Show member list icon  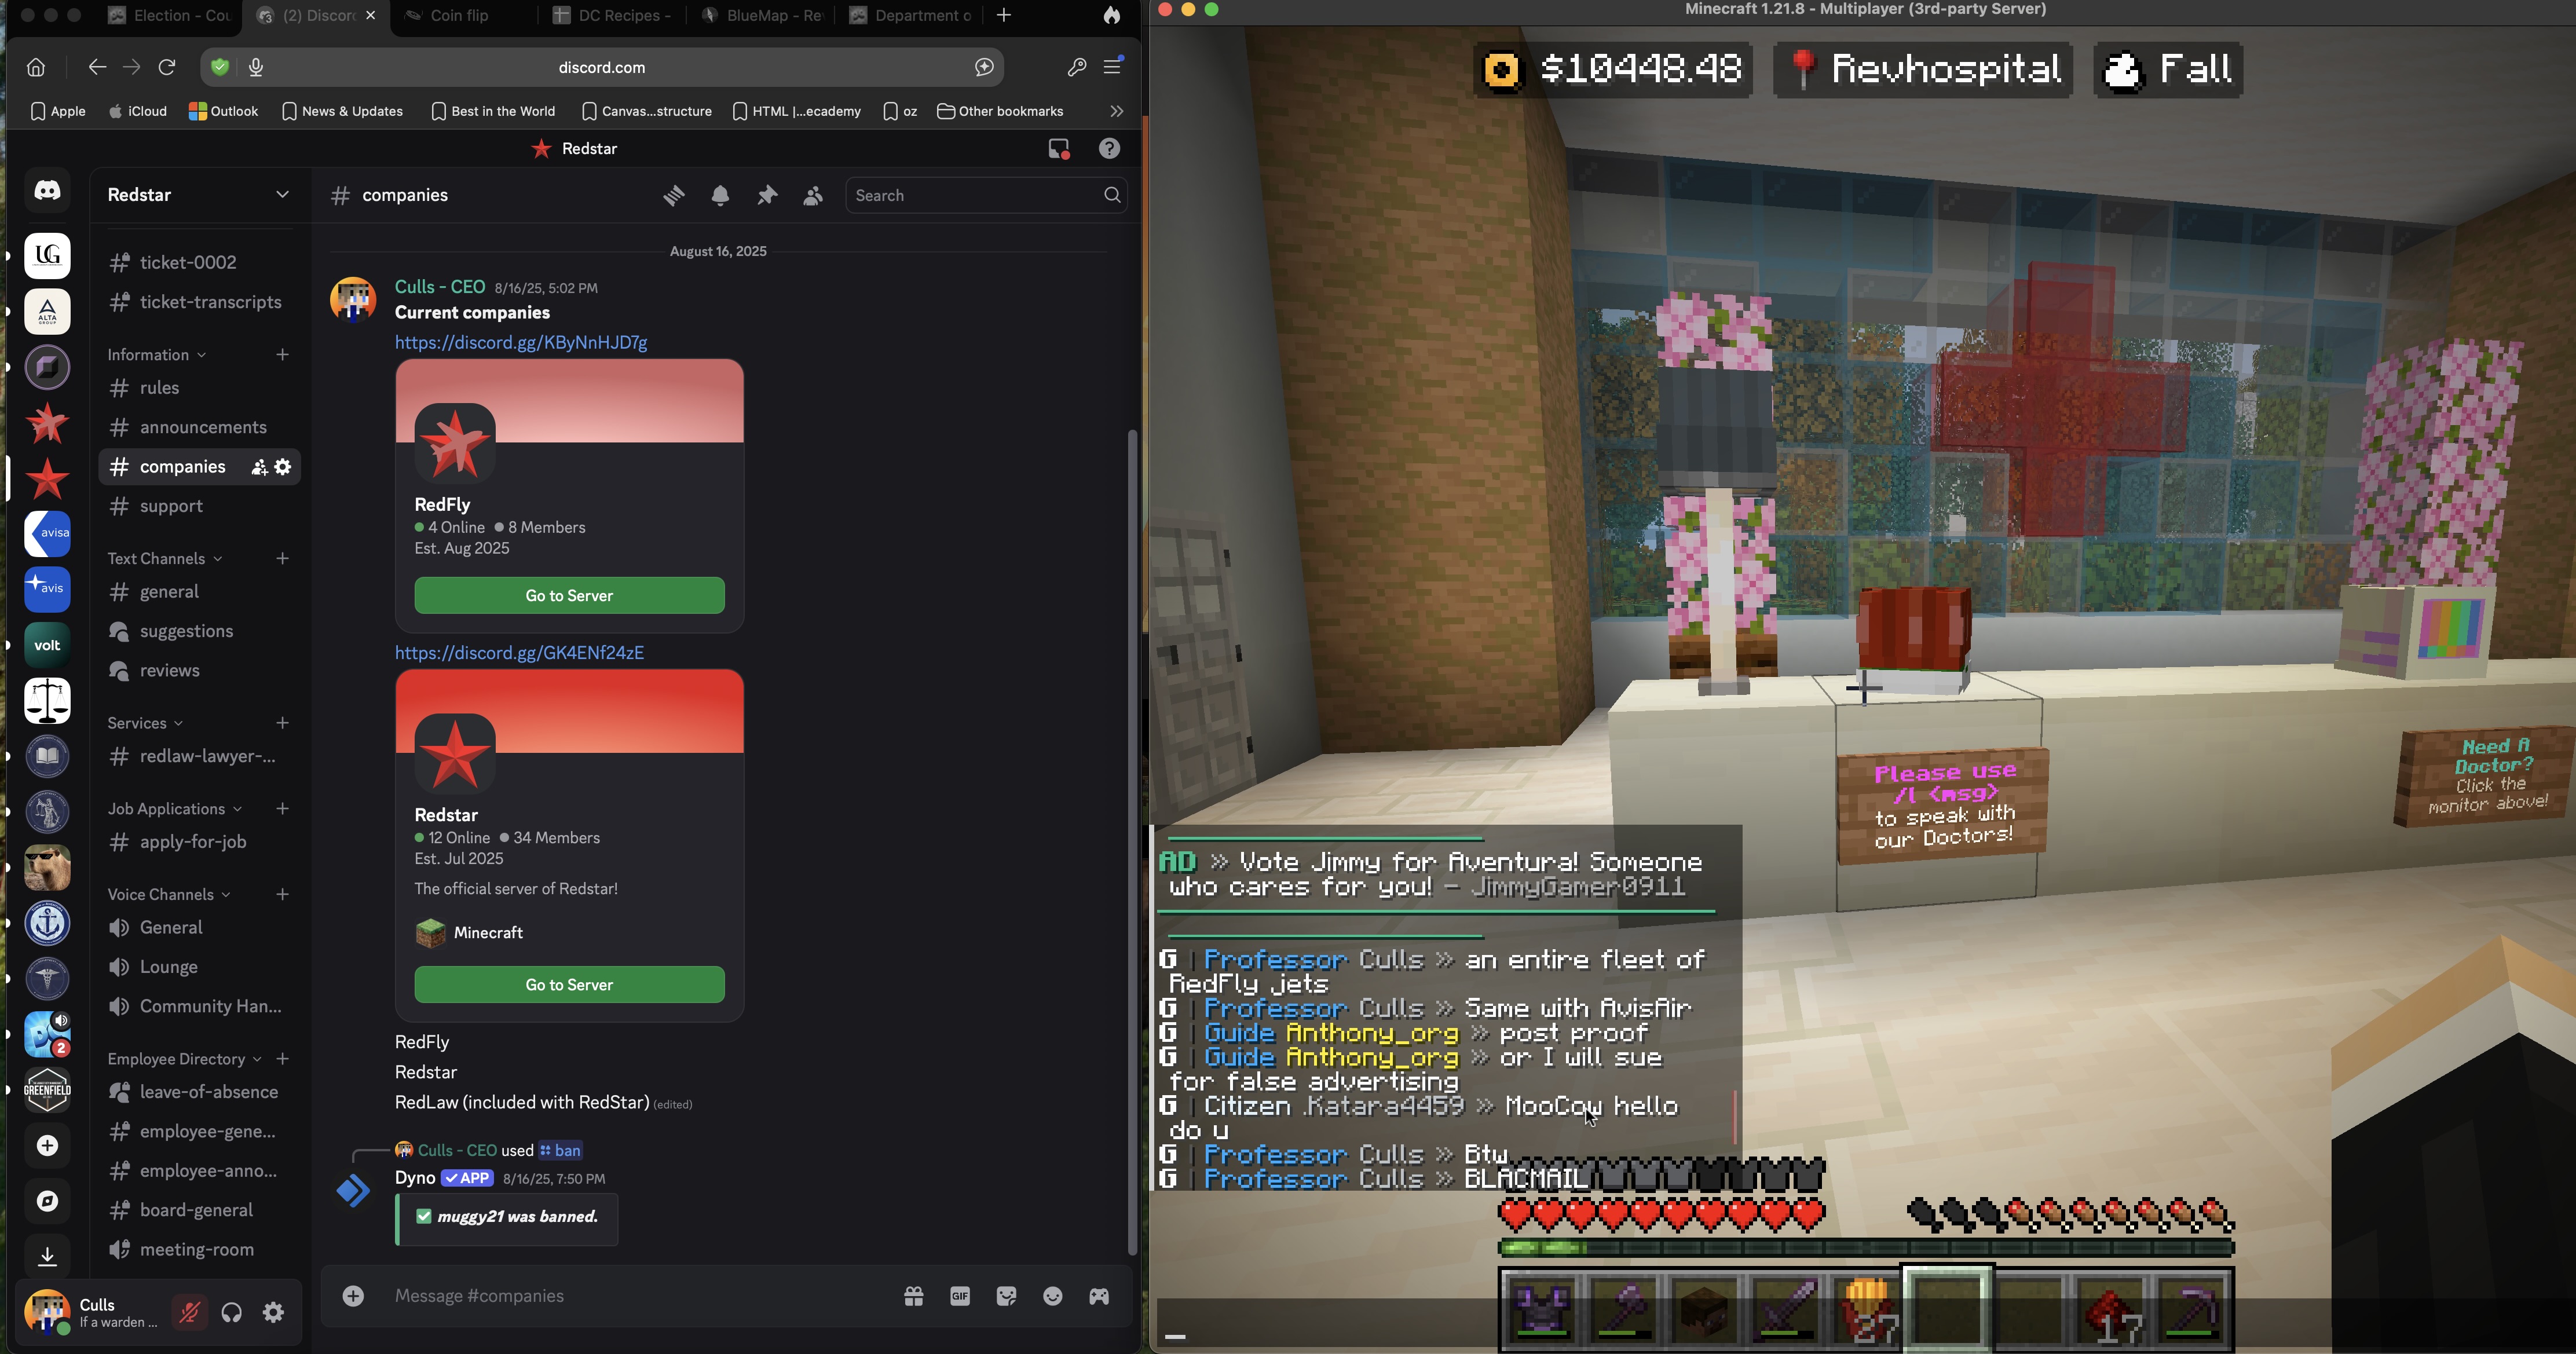pyautogui.click(x=813, y=196)
